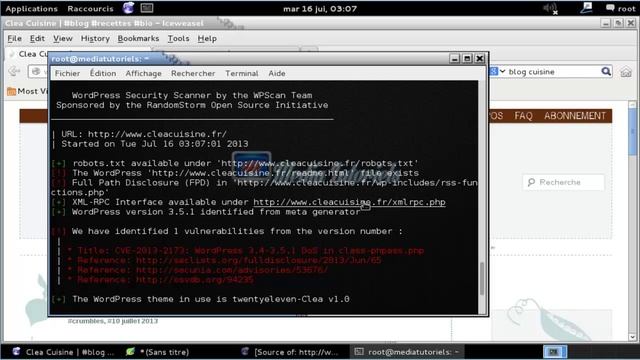640x360 pixels.
Task: Open the root user chat menu
Action: pos(621,8)
